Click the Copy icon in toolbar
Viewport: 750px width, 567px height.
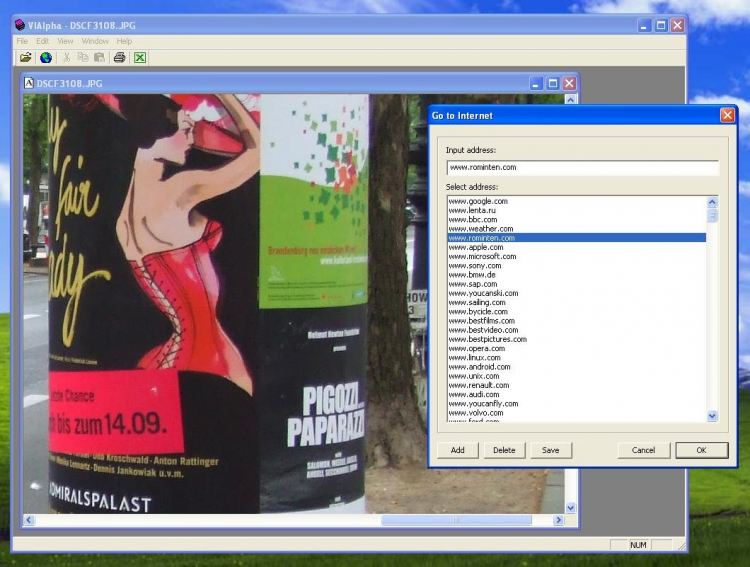click(83, 57)
